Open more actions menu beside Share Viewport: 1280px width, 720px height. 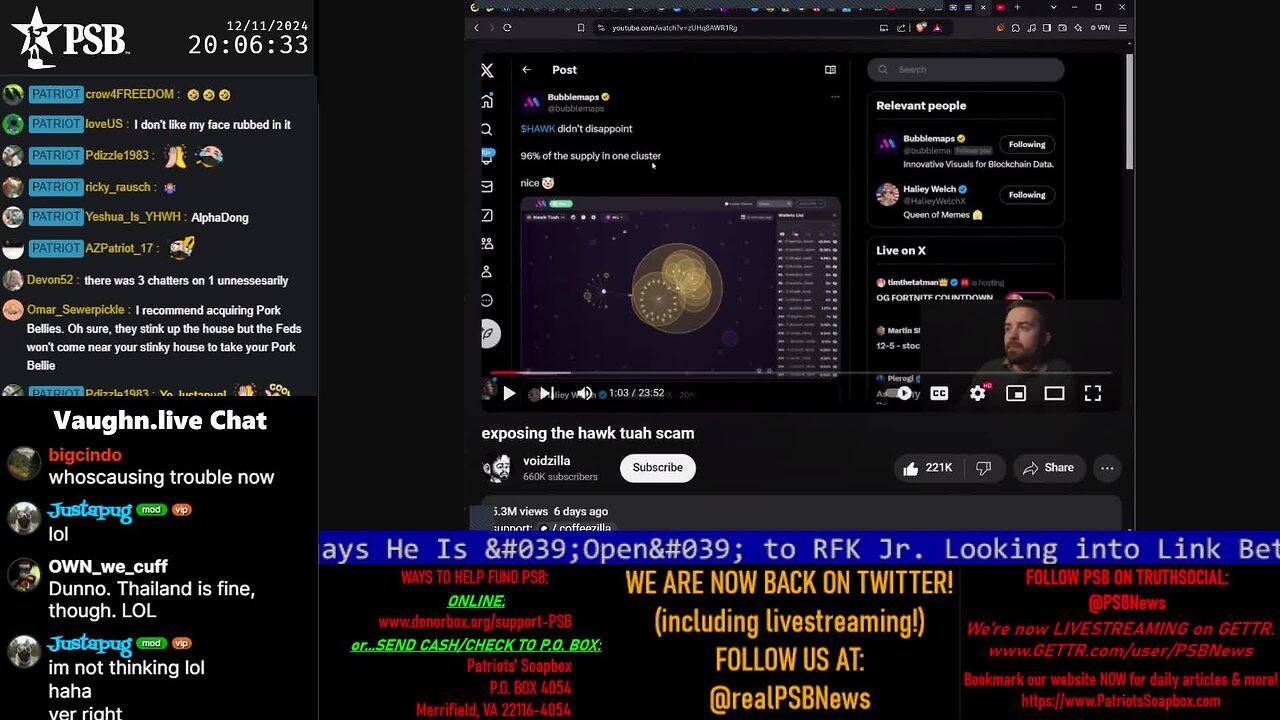(1107, 468)
